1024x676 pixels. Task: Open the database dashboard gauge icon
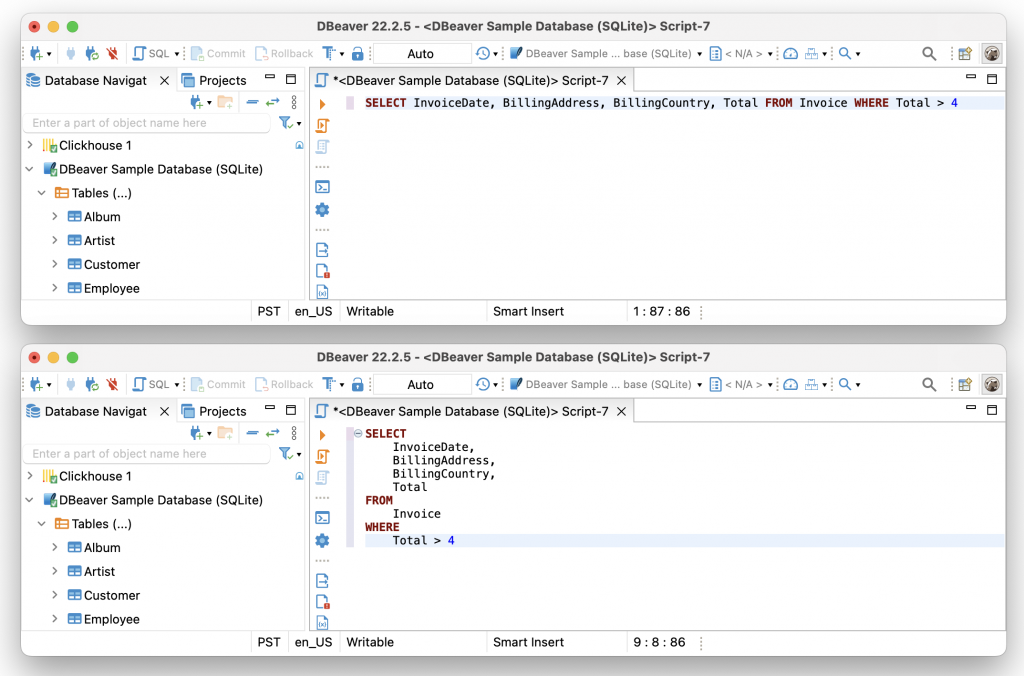[790, 53]
